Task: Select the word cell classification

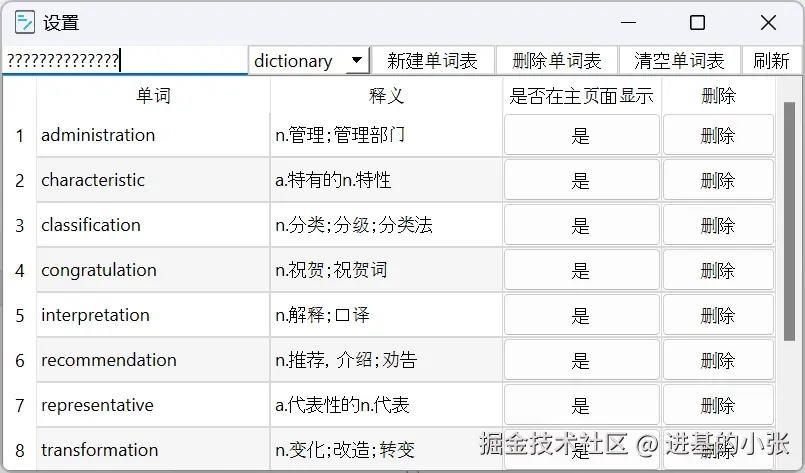Action: click(153, 225)
